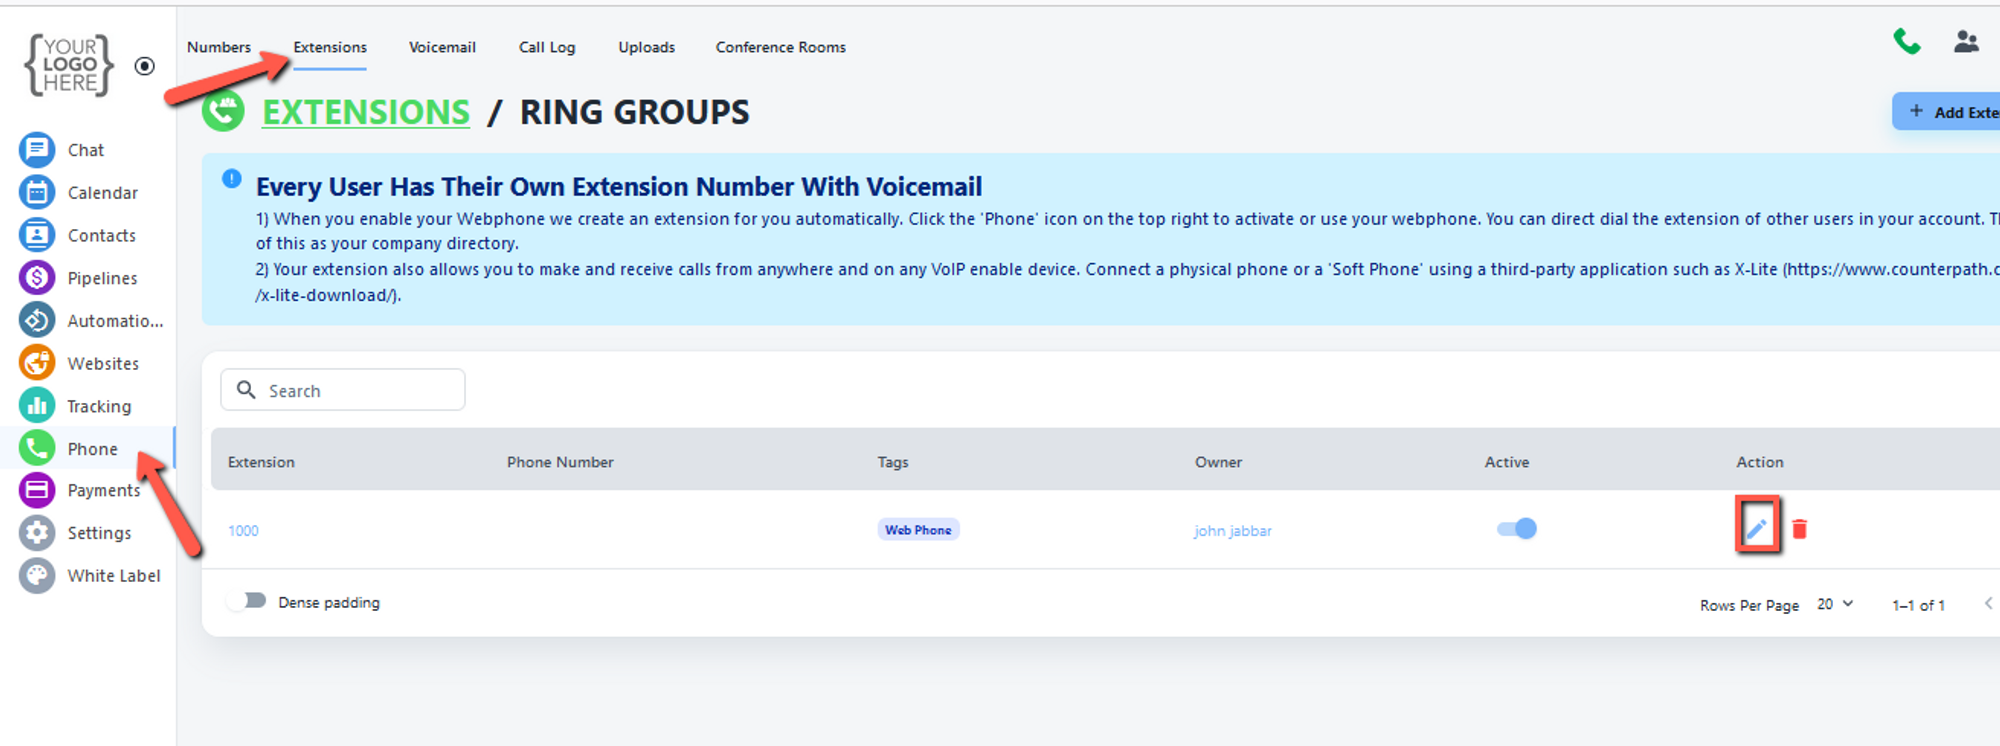Click the Add Extension button
Image resolution: width=2000 pixels, height=746 pixels.
[x=1950, y=112]
